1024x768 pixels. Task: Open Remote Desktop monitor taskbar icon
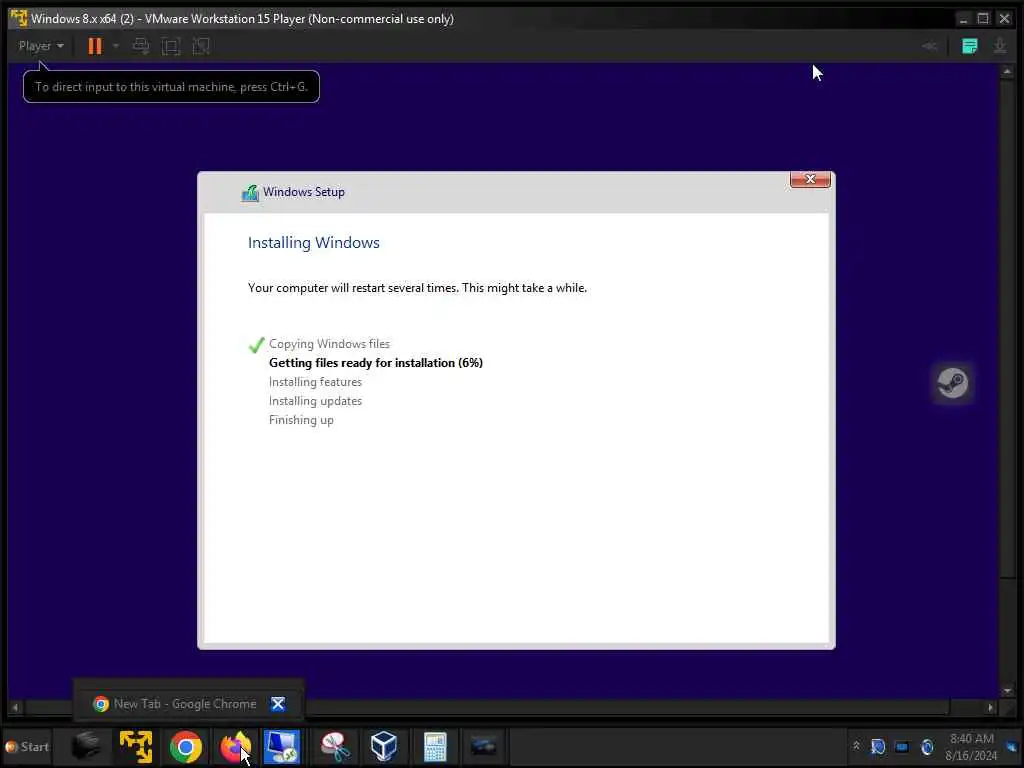pyautogui.click(x=281, y=746)
